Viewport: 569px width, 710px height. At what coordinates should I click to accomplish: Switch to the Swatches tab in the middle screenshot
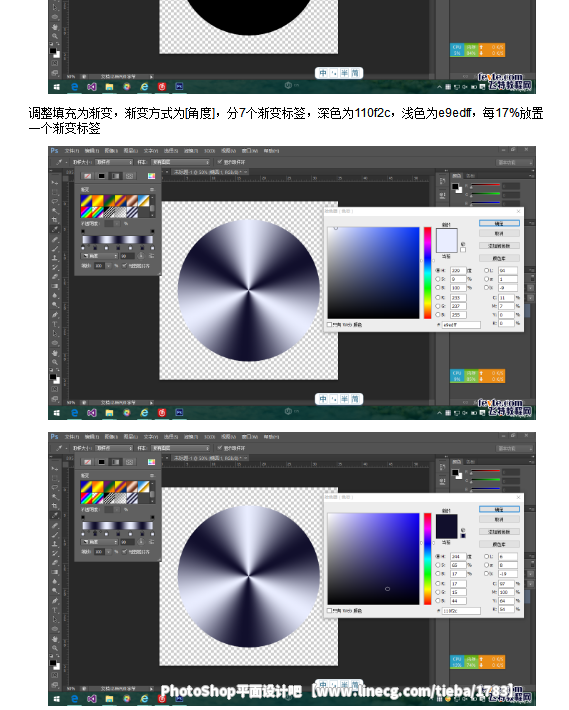[471, 176]
